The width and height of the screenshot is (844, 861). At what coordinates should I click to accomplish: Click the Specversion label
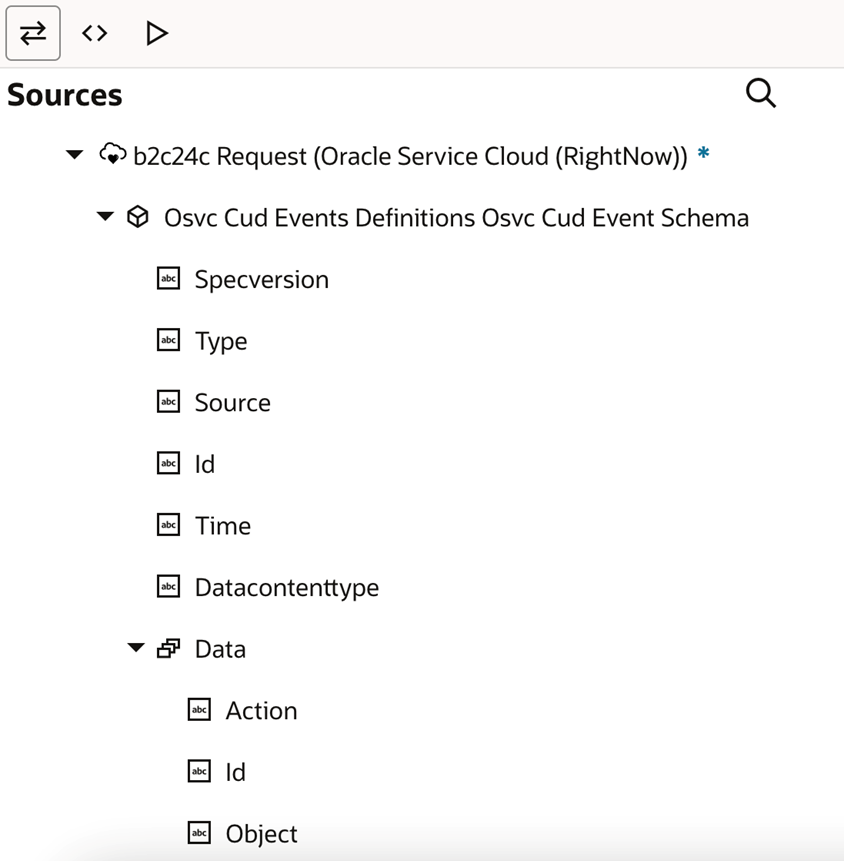pos(261,279)
